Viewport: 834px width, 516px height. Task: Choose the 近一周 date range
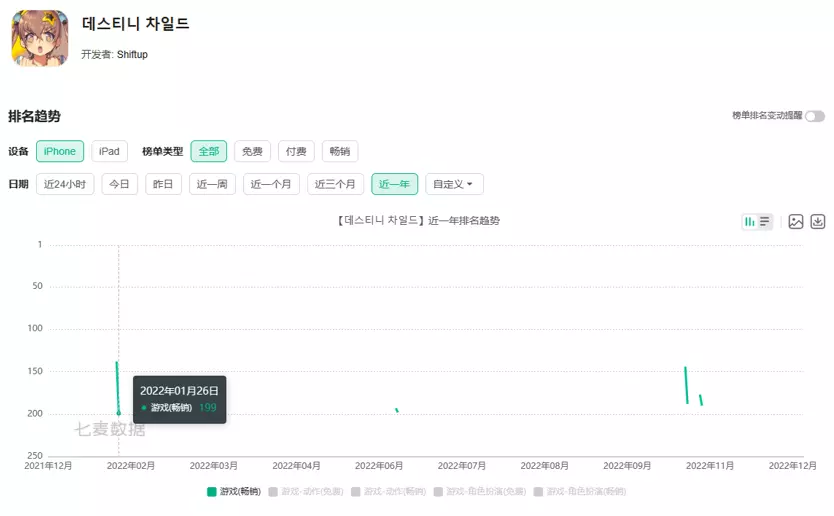(x=212, y=184)
